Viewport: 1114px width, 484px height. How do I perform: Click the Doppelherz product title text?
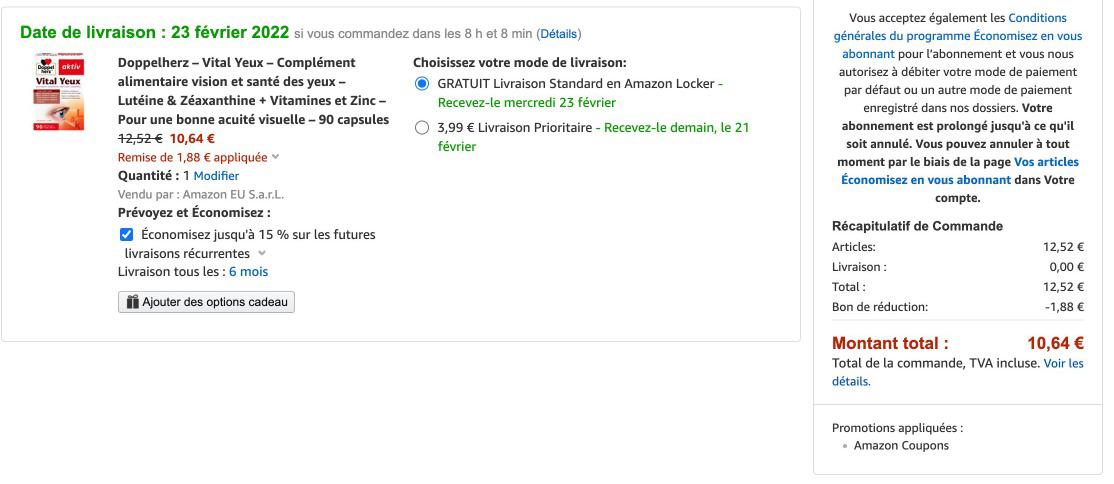tap(254, 91)
